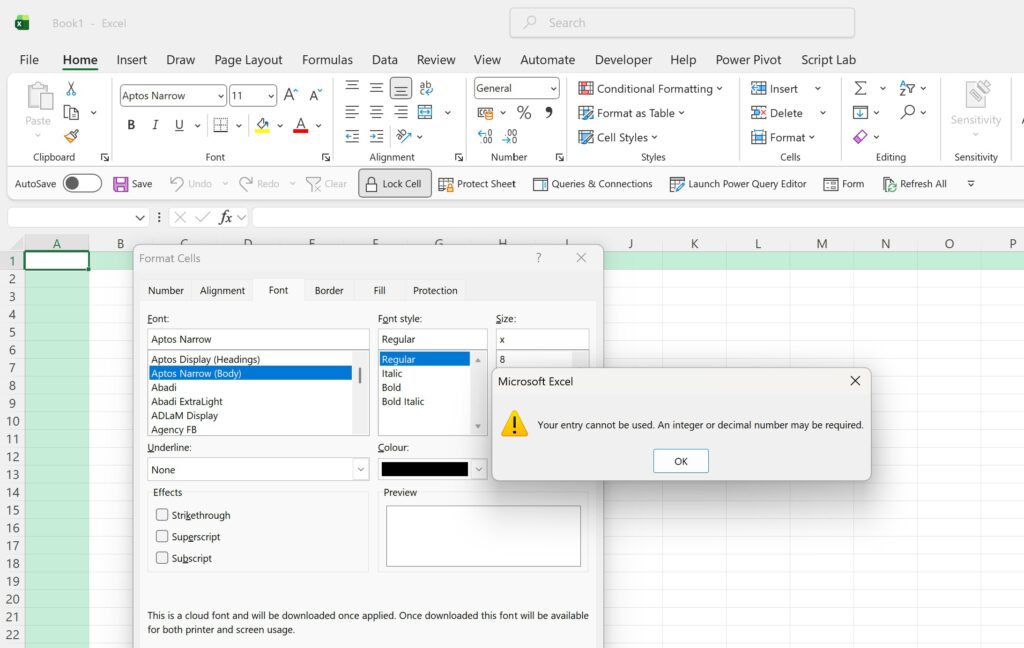Click the Protect Sheet button
Viewport: 1024px width, 648px height.
pyautogui.click(x=477, y=184)
